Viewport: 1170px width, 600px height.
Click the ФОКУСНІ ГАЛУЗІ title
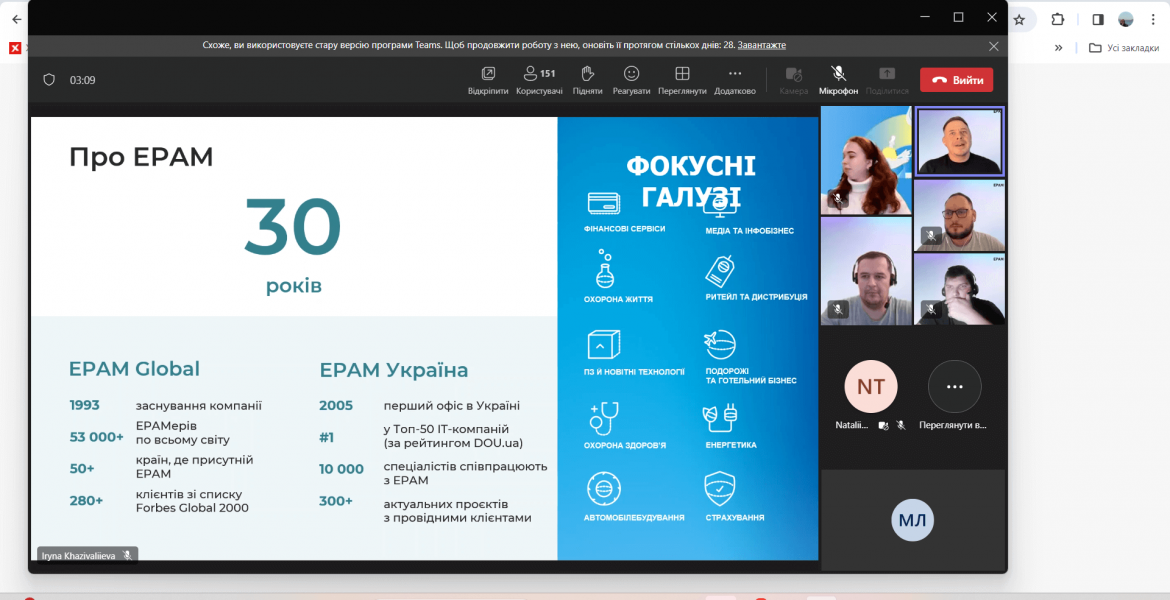tap(691, 181)
